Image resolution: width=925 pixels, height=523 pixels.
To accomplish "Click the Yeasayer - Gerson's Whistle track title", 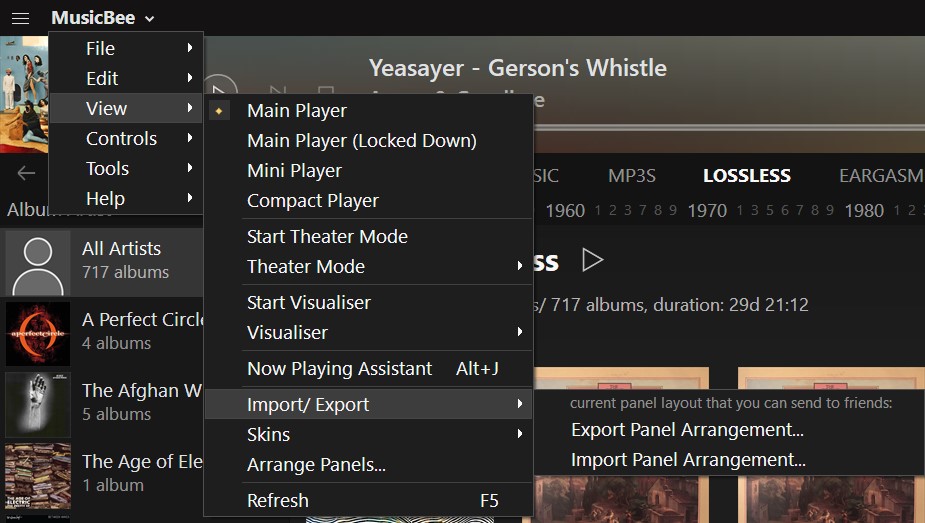I will tap(518, 68).
